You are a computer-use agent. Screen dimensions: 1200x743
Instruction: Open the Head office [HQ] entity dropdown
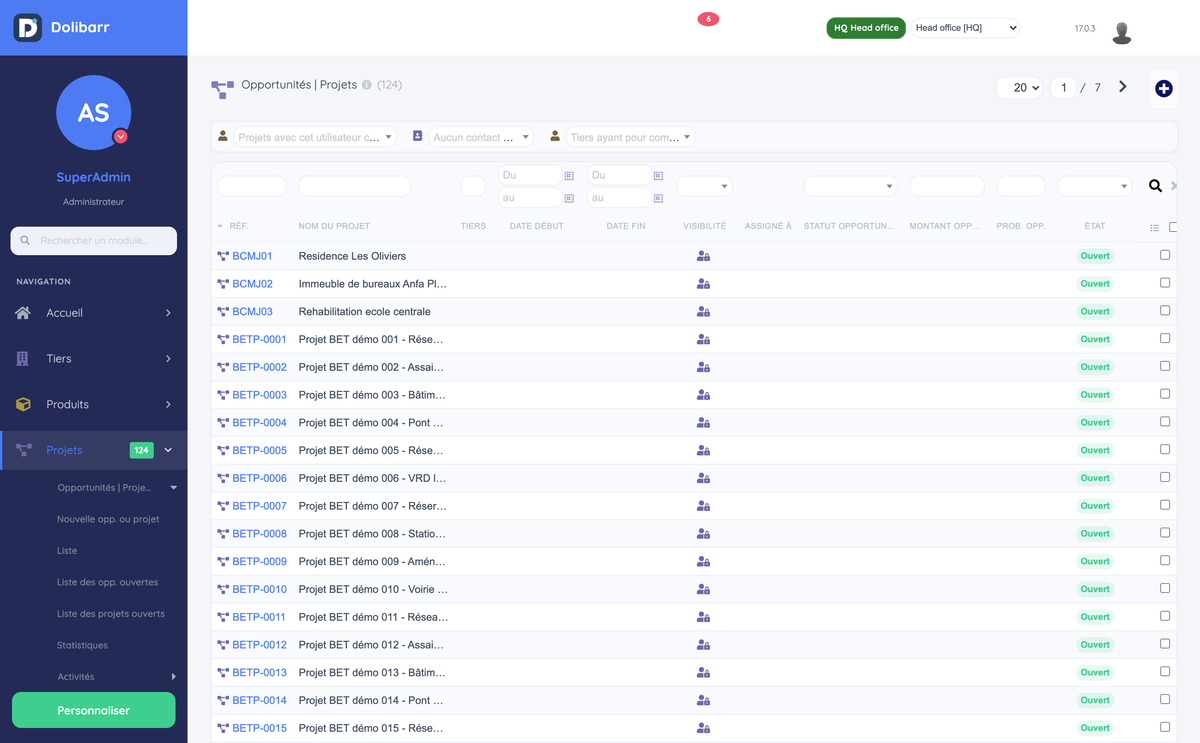(x=966, y=28)
